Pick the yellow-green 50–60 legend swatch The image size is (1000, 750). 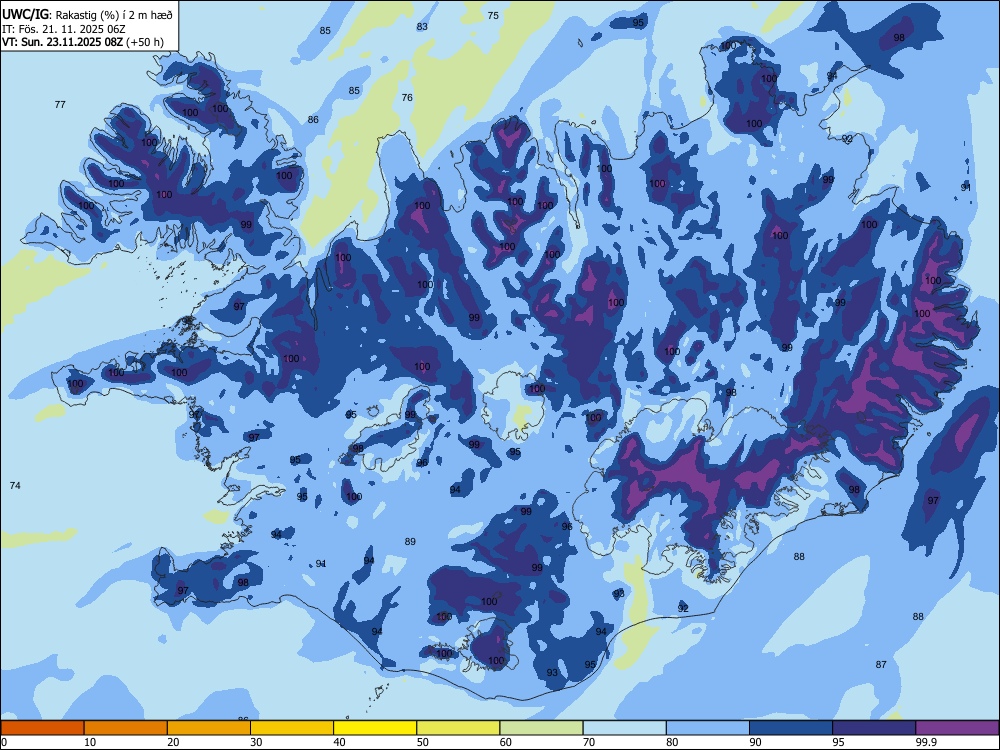[x=458, y=728]
